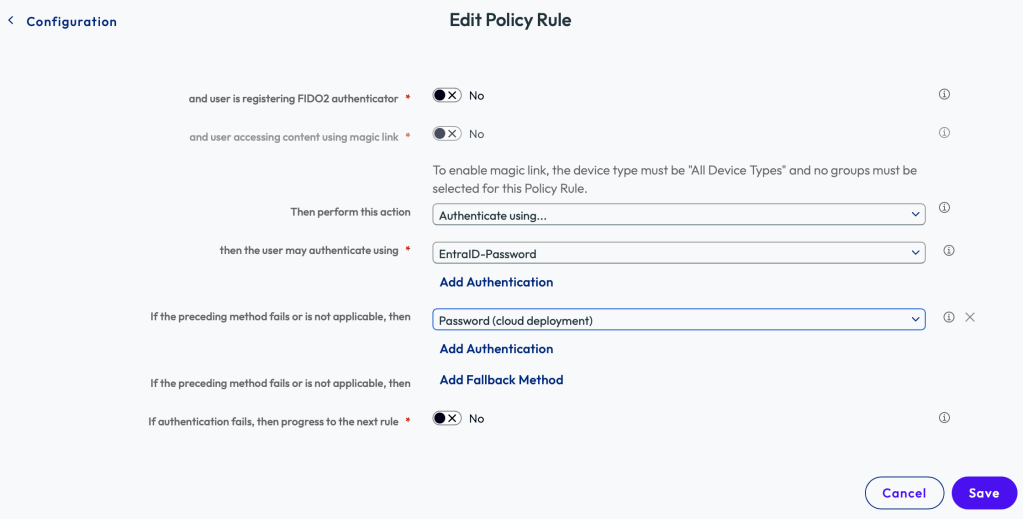Screen dimensions: 1023x519
Task: Remove the Password (cloud deployment) method
Action: click(970, 318)
